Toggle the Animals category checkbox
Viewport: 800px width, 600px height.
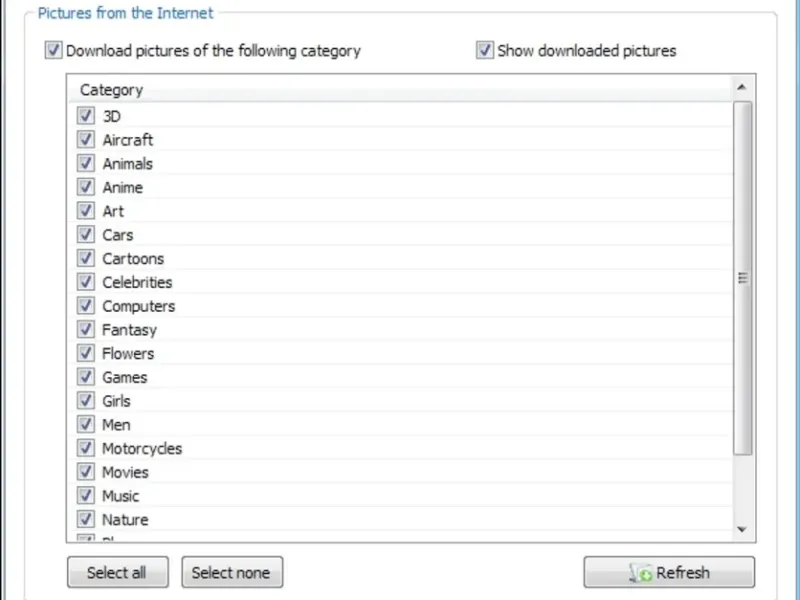(x=85, y=164)
